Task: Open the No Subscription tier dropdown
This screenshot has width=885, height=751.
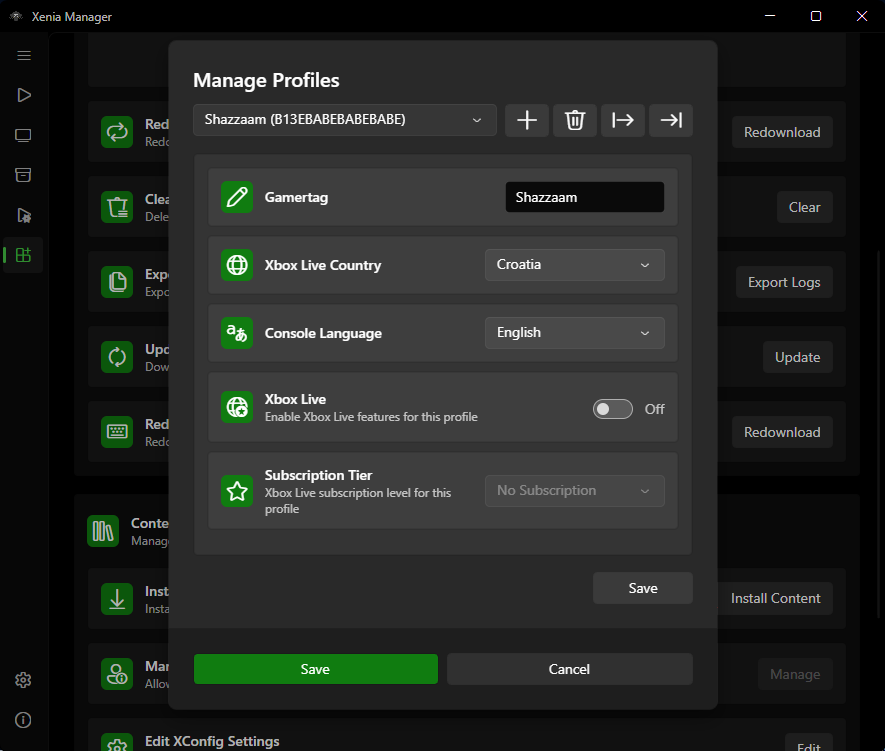Action: pos(575,491)
